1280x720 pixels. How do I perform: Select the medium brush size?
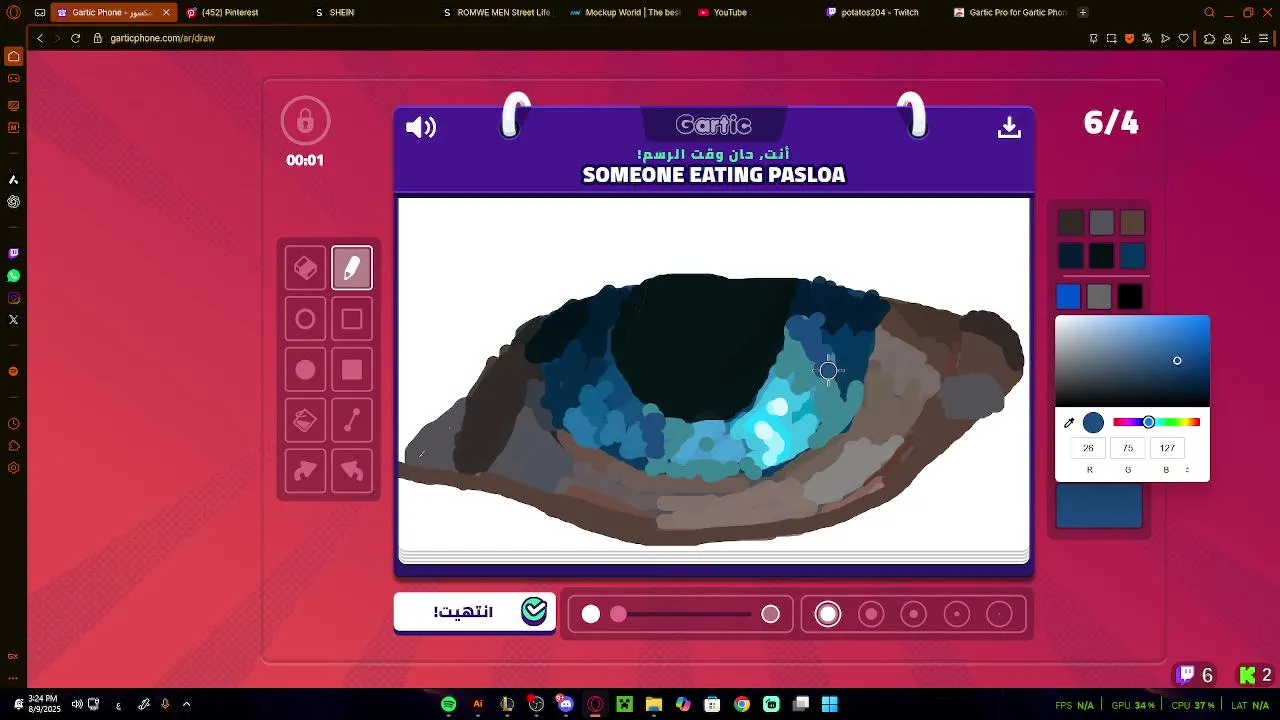click(914, 614)
